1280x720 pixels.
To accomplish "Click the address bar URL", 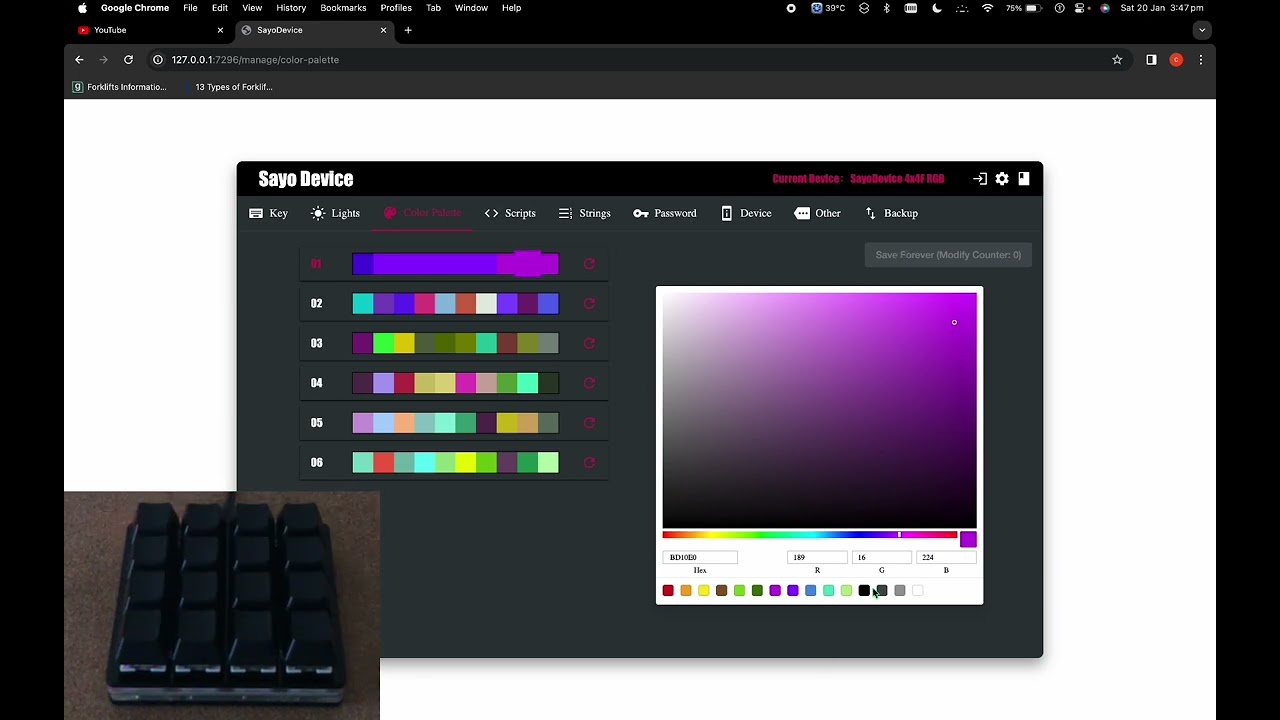I will click(x=255, y=60).
